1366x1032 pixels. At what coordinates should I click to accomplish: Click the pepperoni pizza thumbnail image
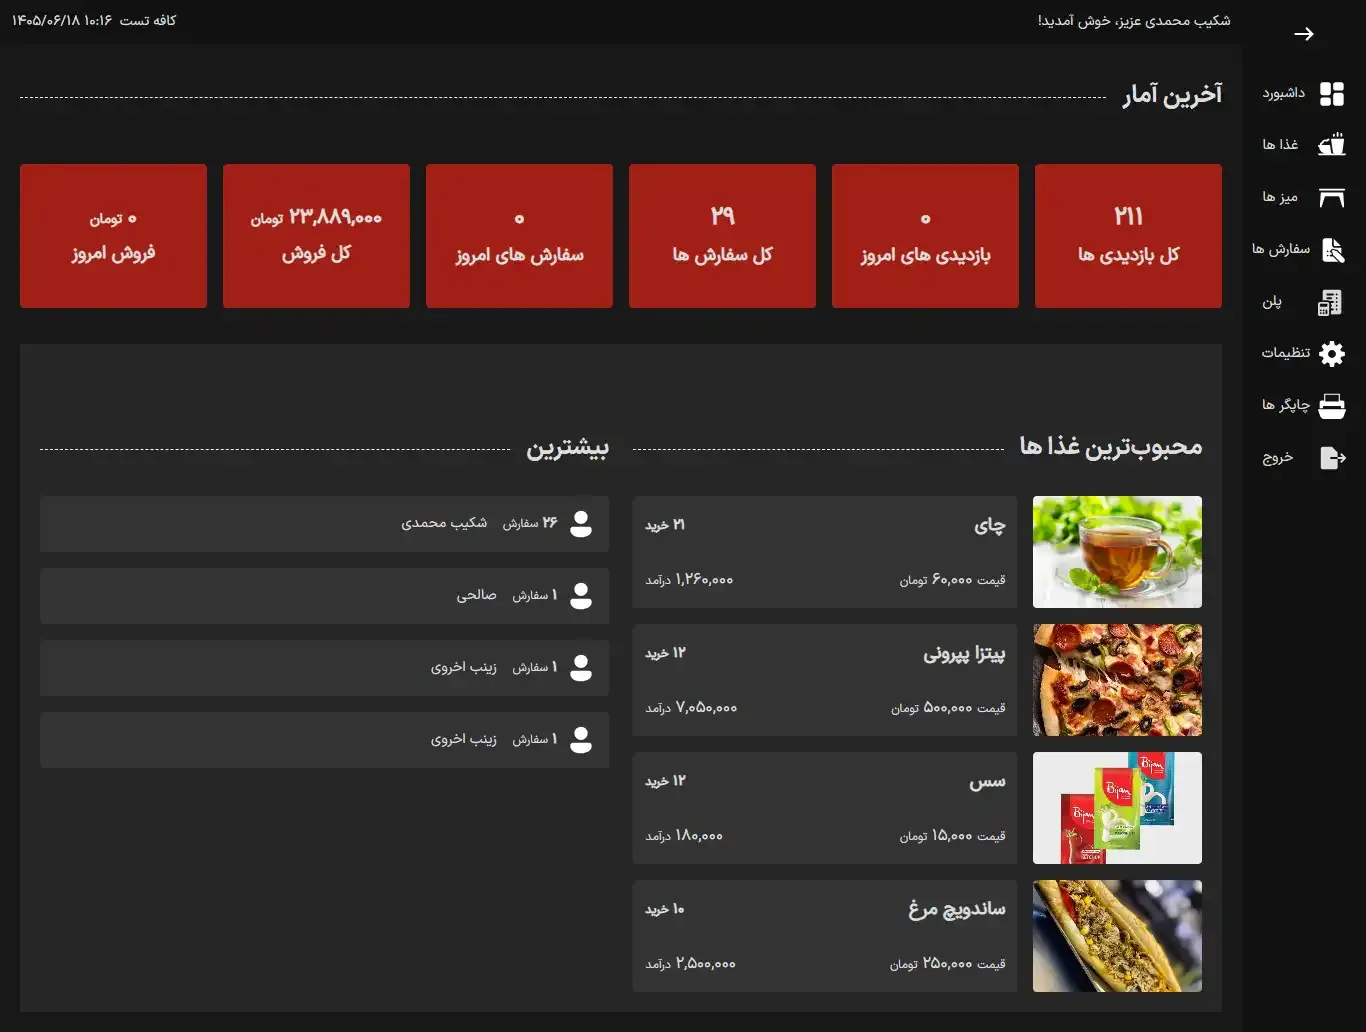click(x=1117, y=680)
